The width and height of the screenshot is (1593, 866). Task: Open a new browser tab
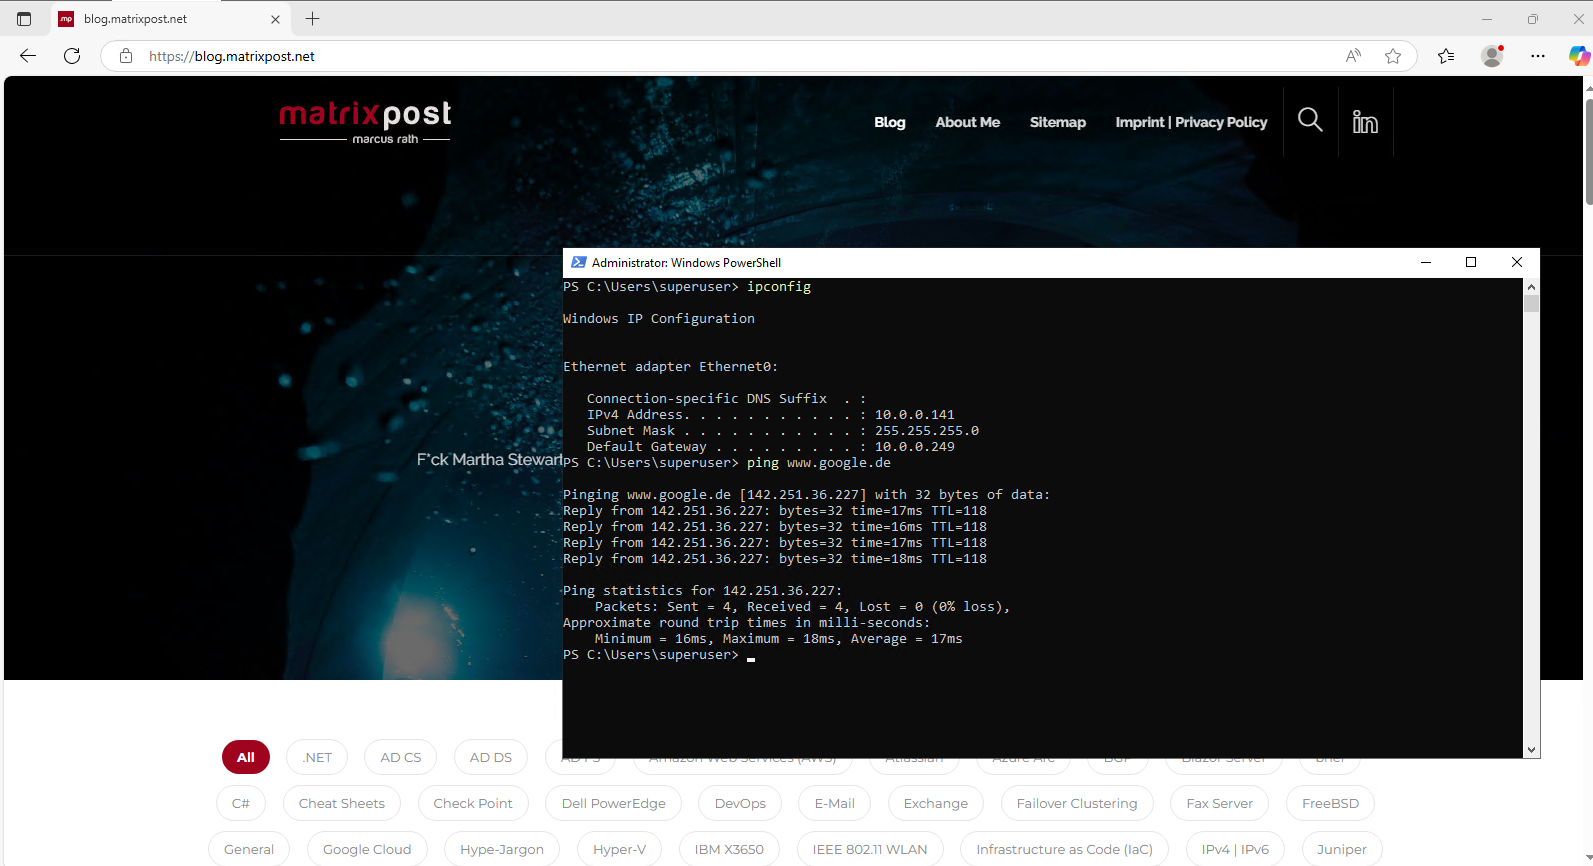coord(312,19)
